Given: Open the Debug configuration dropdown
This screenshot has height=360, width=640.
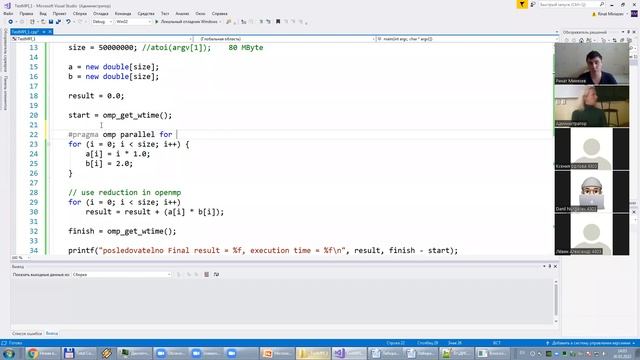Looking at the screenshot, I should pos(102,22).
